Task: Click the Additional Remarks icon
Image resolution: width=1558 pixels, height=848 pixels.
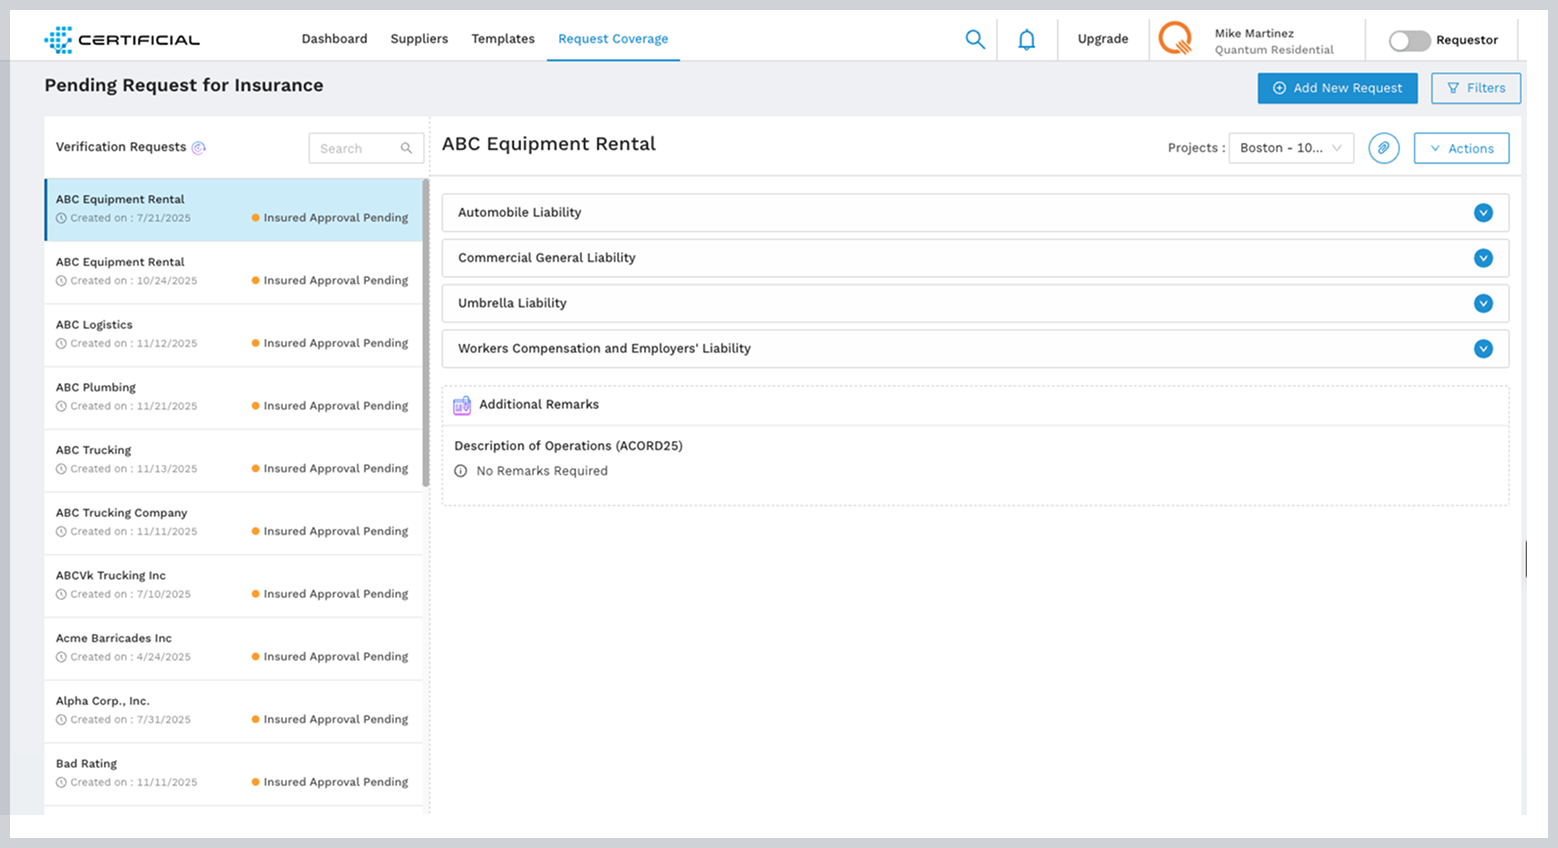Action: pyautogui.click(x=462, y=405)
